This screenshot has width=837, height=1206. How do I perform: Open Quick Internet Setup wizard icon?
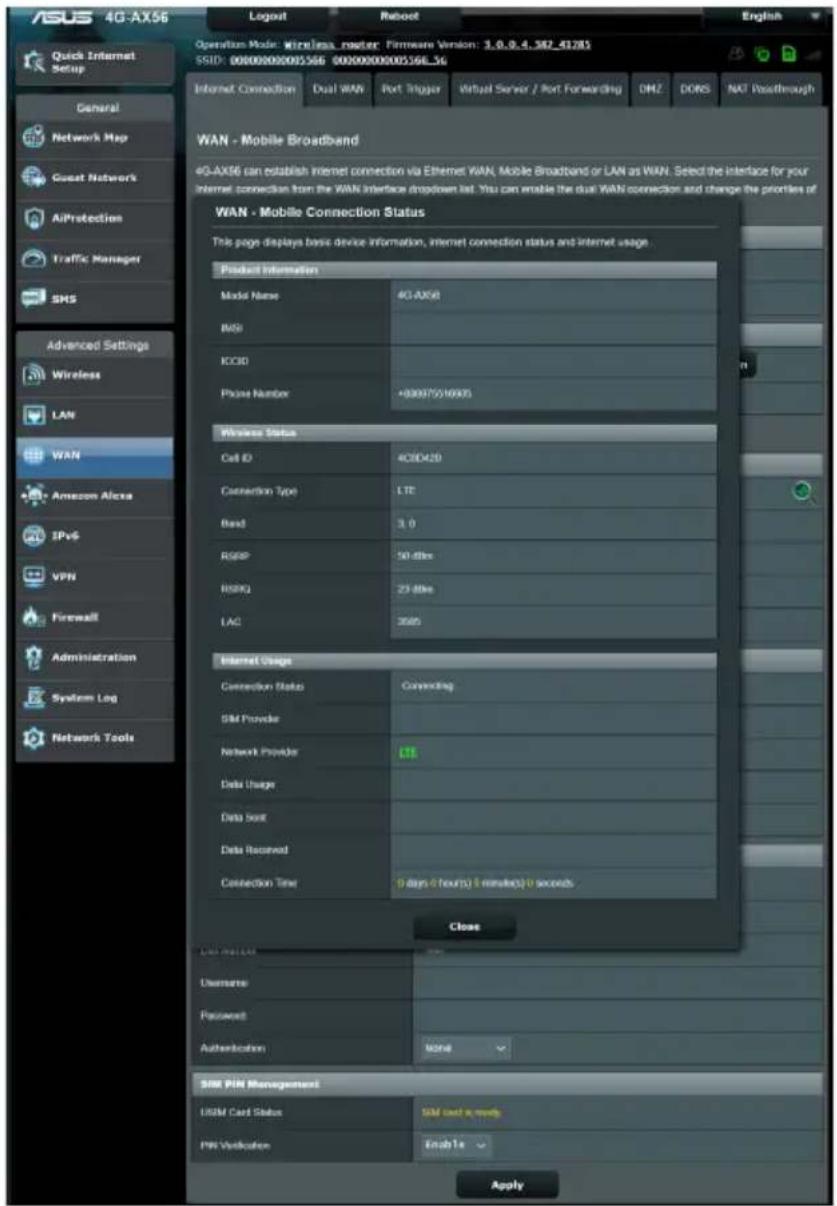tap(32, 62)
